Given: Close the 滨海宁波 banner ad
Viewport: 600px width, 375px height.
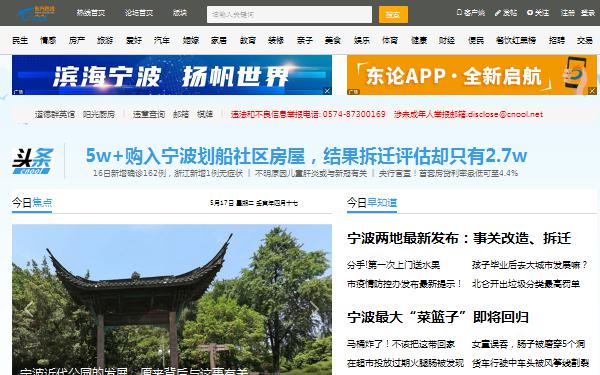Looking at the screenshot, I should tap(327, 91).
